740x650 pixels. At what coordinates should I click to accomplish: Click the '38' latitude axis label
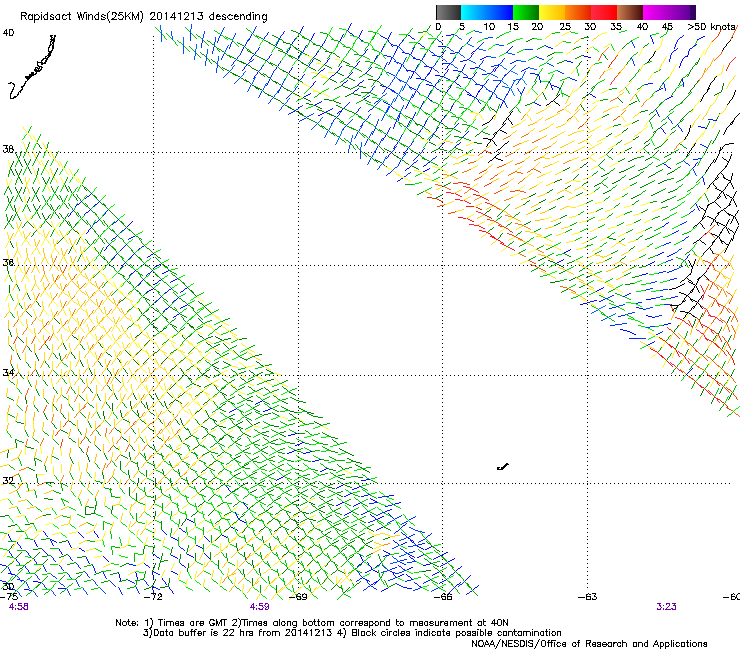click(8, 149)
